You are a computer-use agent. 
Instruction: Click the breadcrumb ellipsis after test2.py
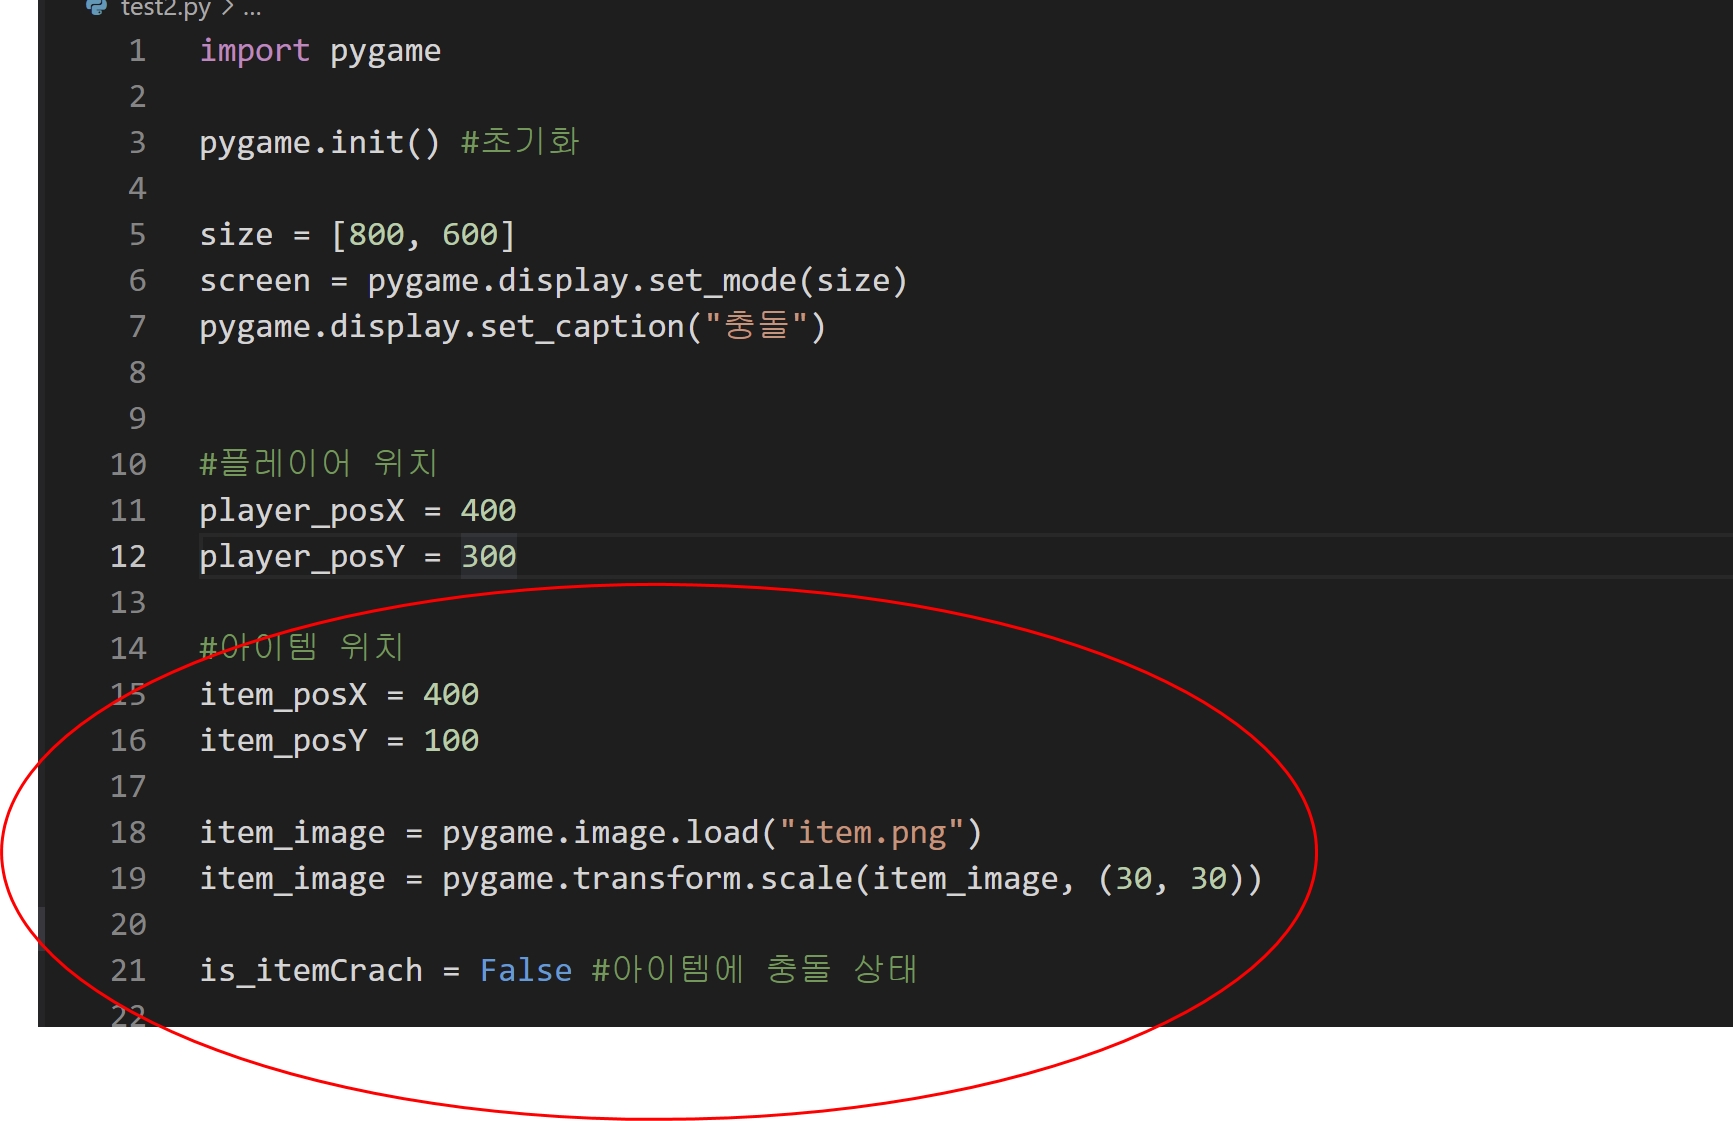[x=252, y=10]
